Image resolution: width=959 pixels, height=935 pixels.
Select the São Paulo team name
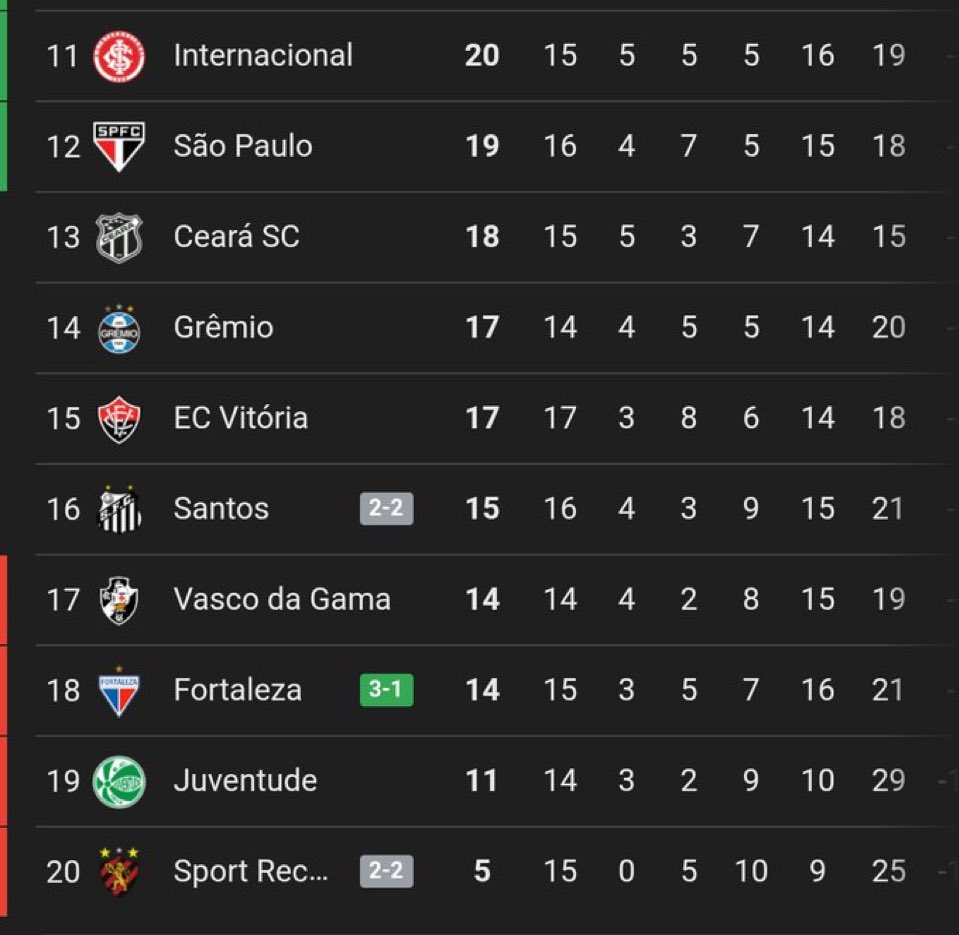click(243, 146)
